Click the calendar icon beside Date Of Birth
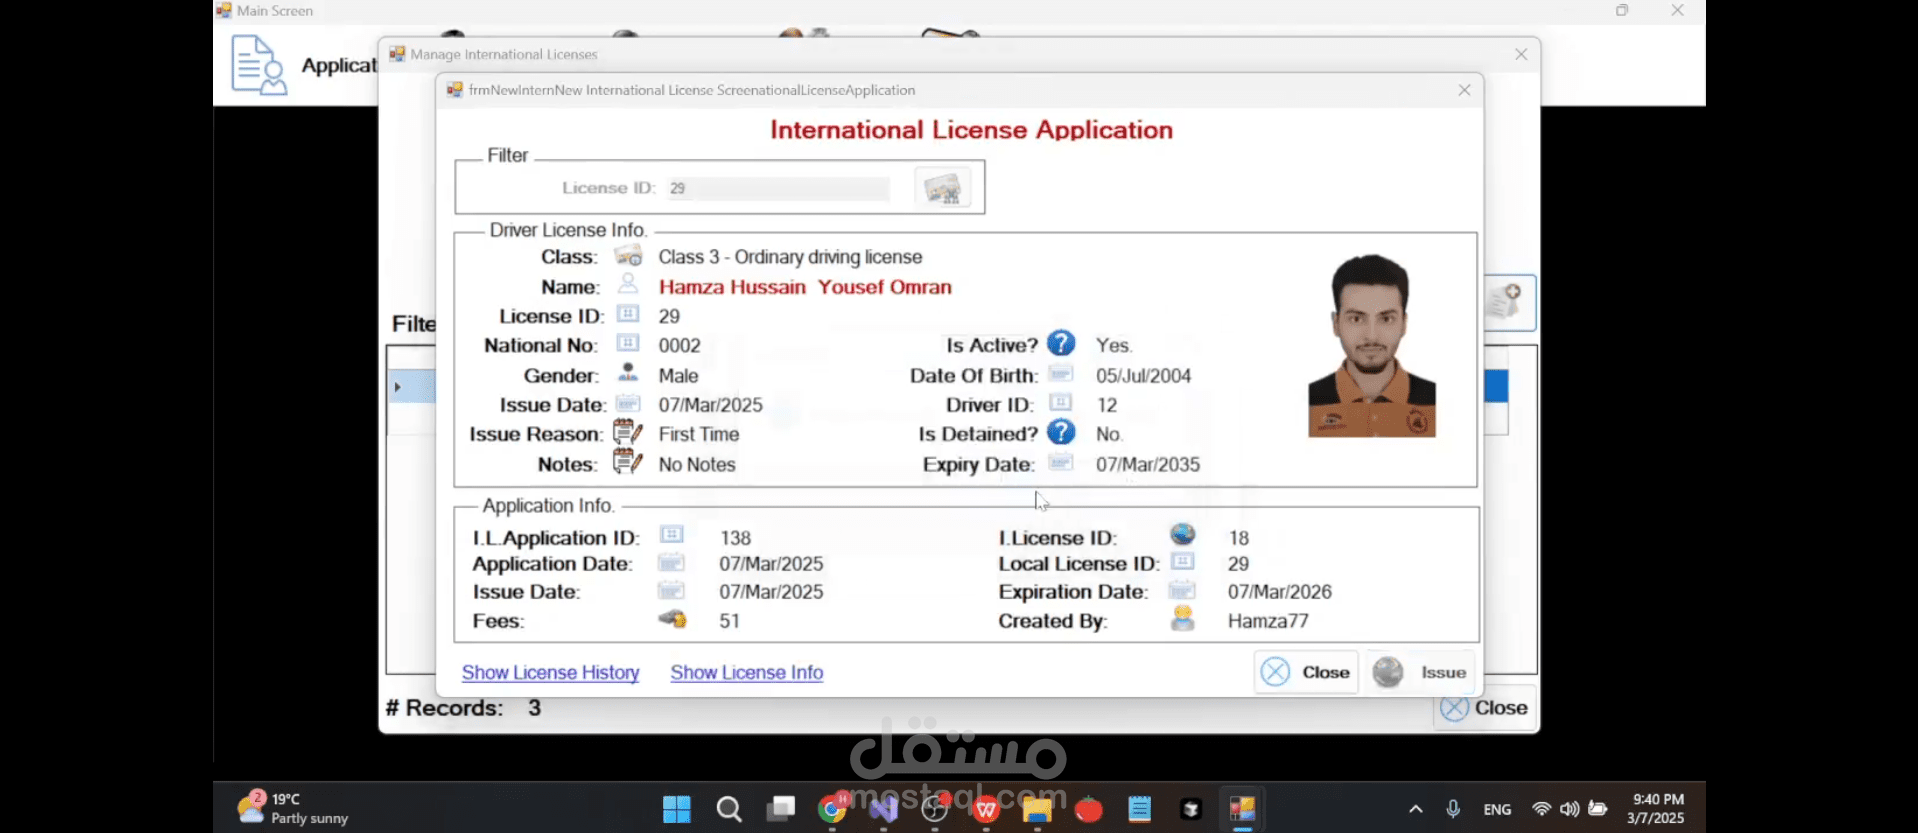Viewport: 1918px width, 833px height. [1061, 374]
